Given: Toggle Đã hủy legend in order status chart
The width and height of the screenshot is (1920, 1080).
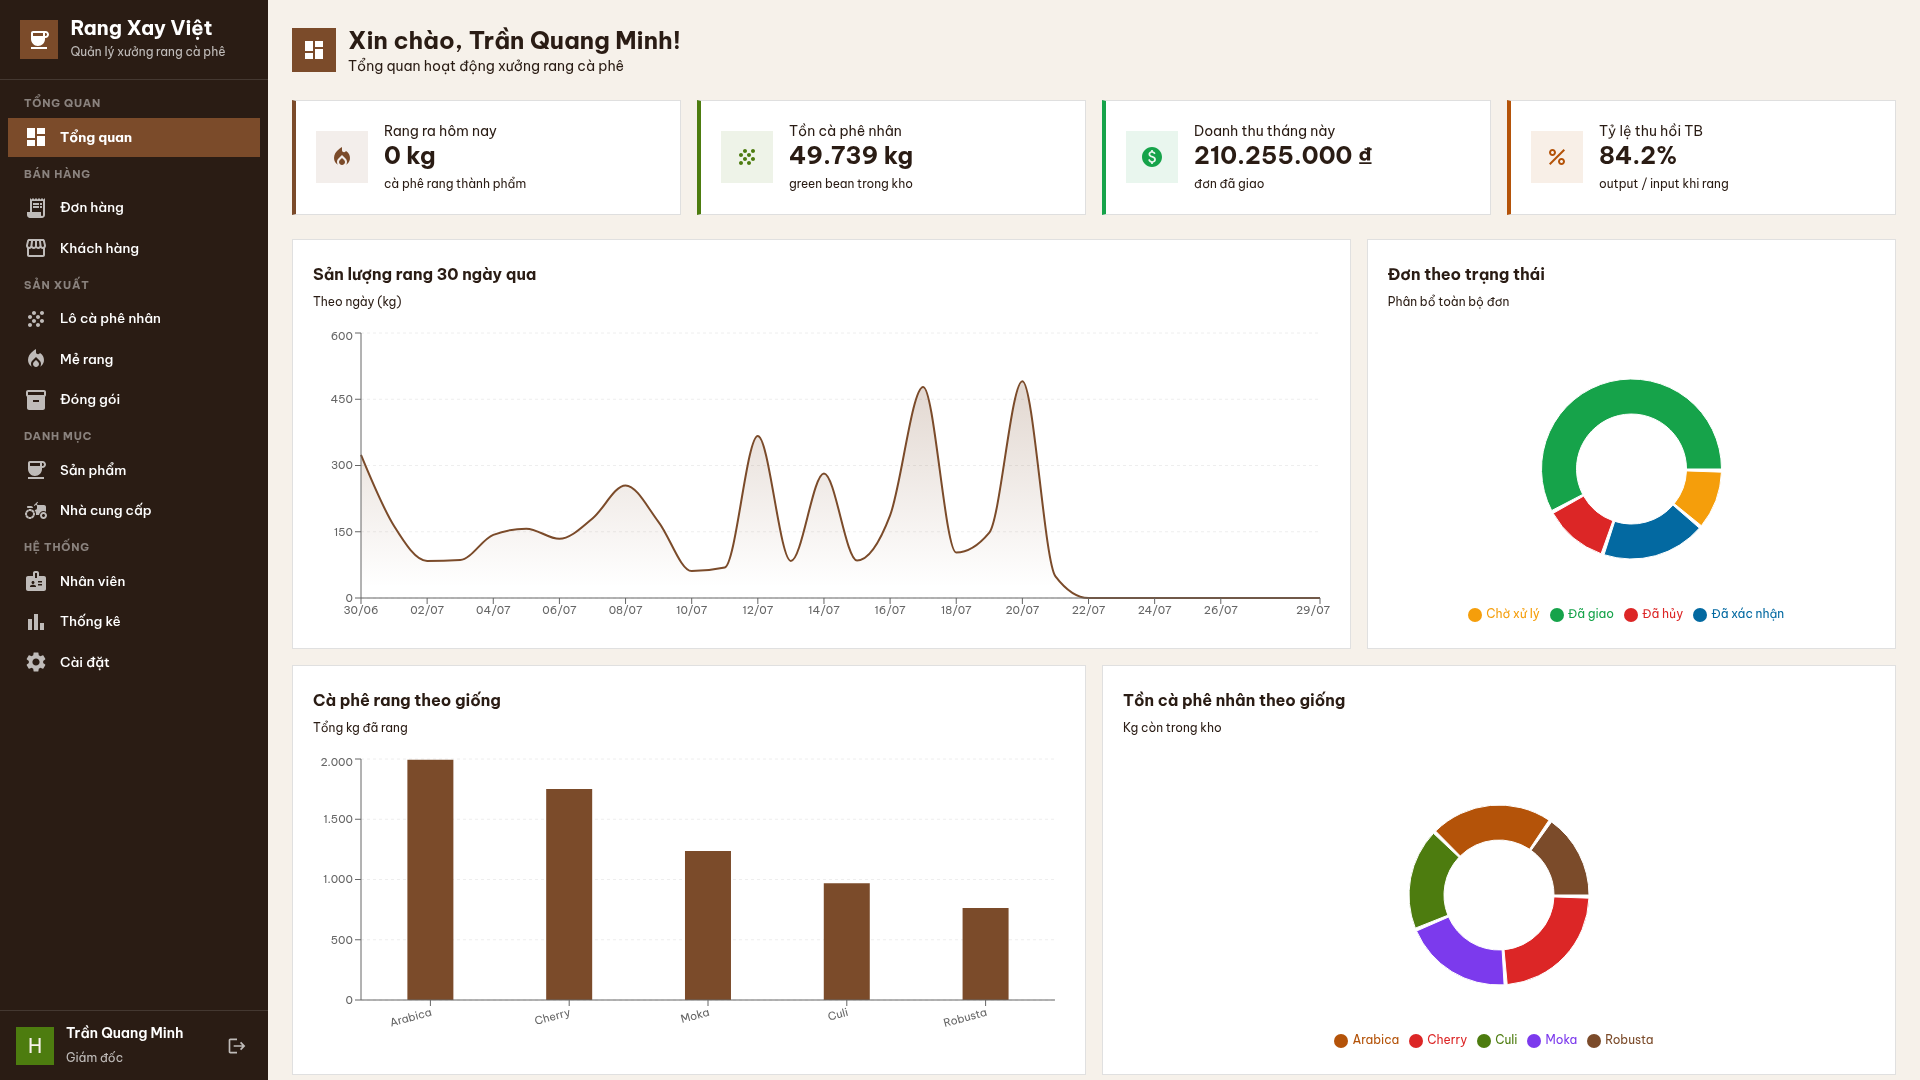Looking at the screenshot, I should point(1654,614).
